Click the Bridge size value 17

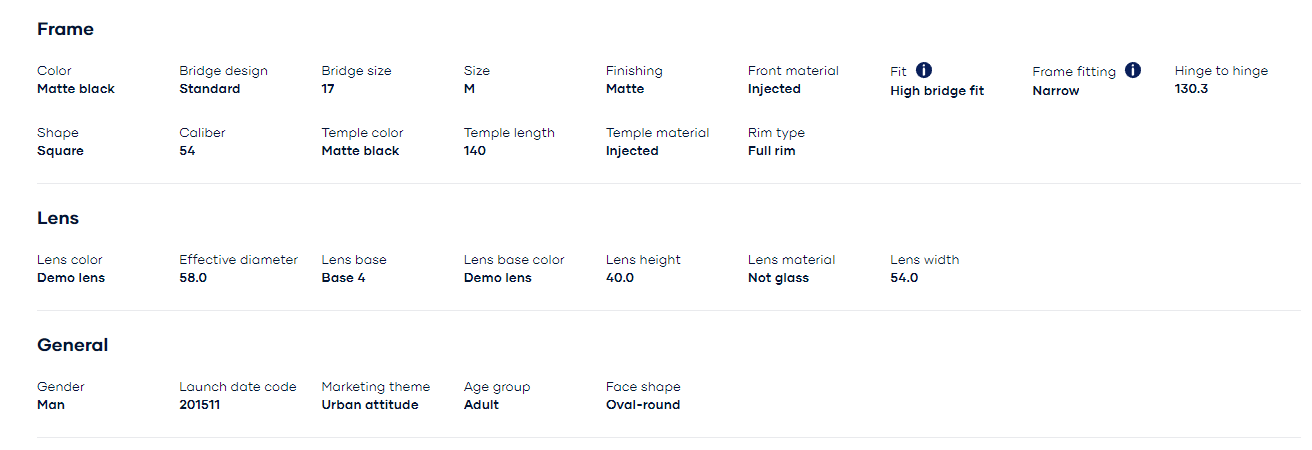[328, 89]
